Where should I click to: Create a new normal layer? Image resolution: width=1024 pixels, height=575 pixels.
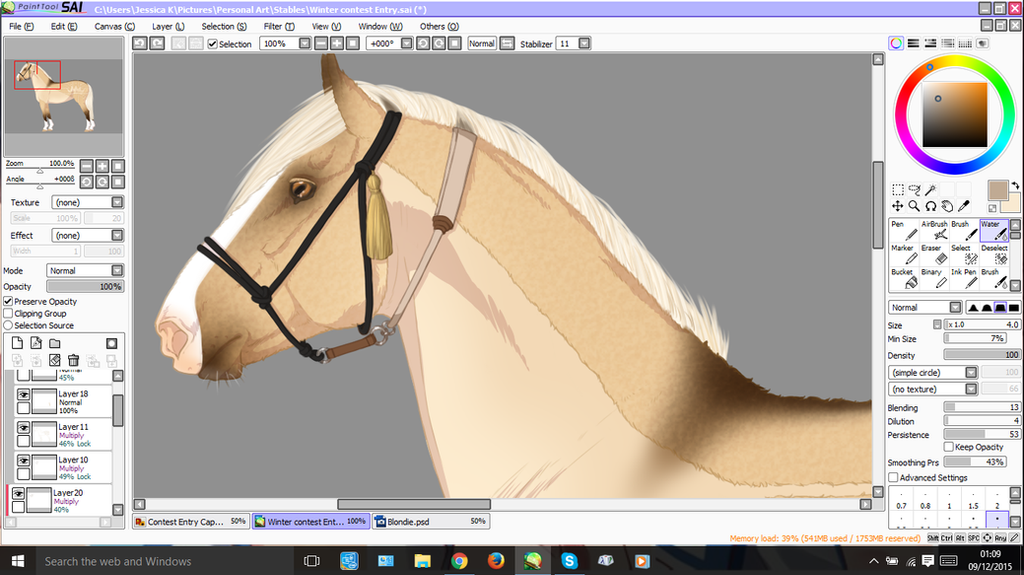pos(18,343)
